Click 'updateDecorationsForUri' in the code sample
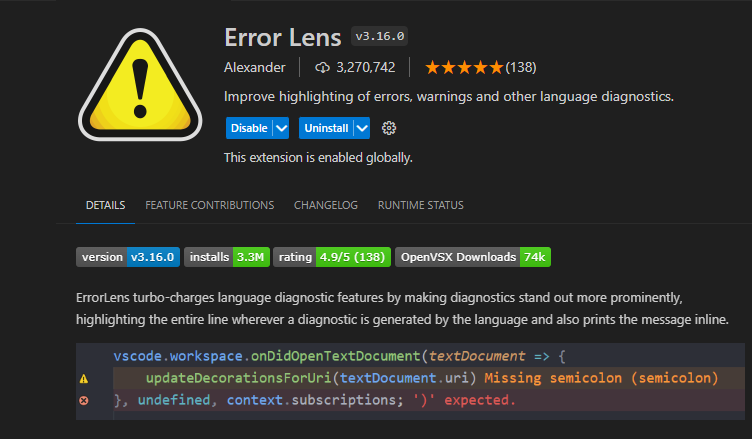The width and height of the screenshot is (752, 439). (238, 378)
